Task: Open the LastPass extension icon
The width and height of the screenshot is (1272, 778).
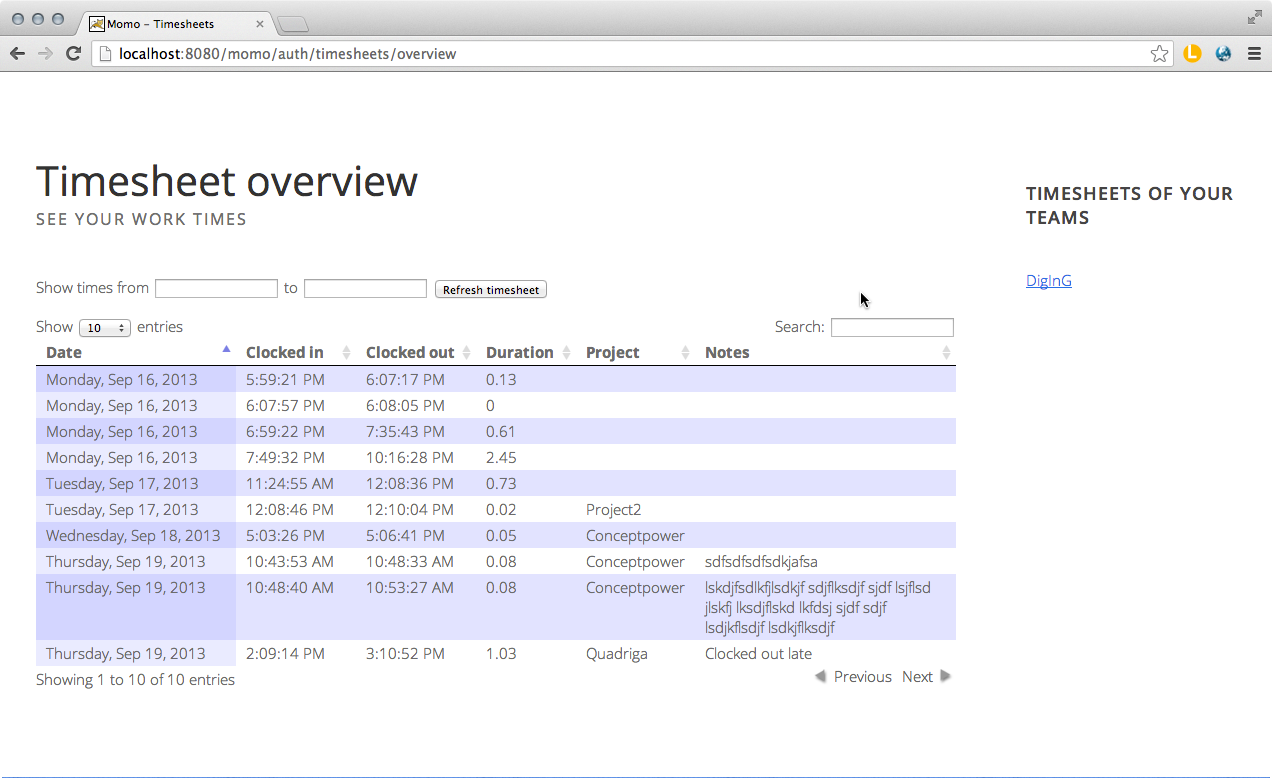Action: (1192, 54)
